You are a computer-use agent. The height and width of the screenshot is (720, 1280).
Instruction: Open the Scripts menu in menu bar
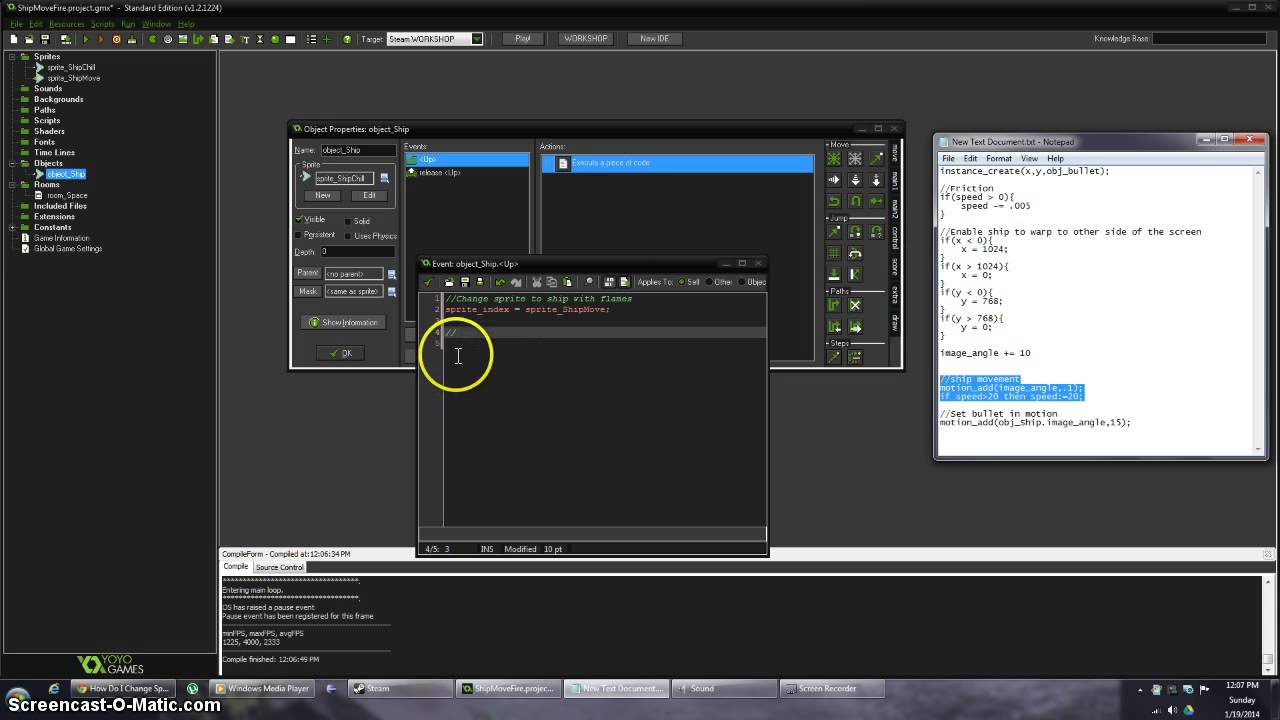(x=103, y=24)
